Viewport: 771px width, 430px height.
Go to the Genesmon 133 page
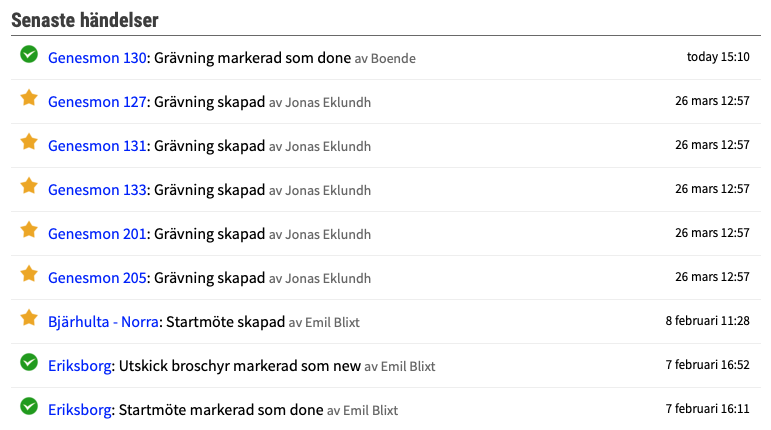(97, 190)
